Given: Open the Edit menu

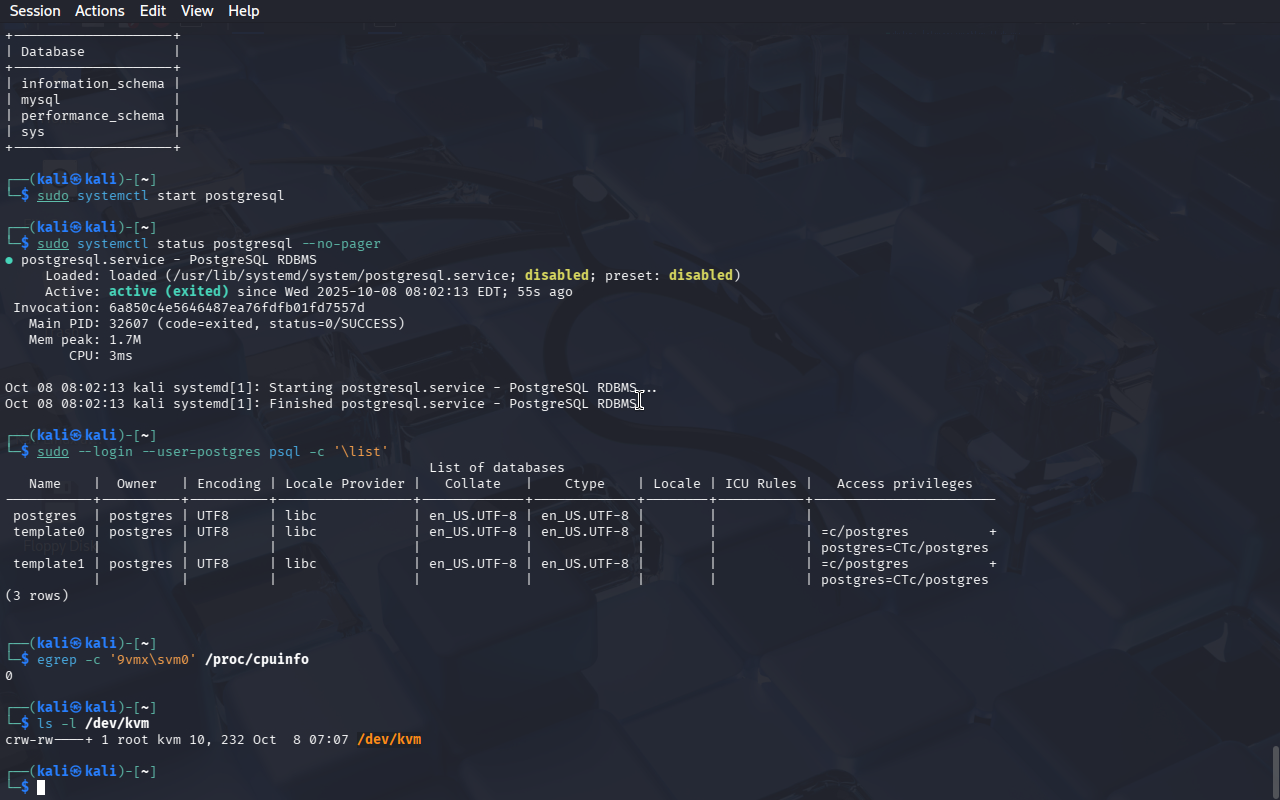Looking at the screenshot, I should (153, 11).
